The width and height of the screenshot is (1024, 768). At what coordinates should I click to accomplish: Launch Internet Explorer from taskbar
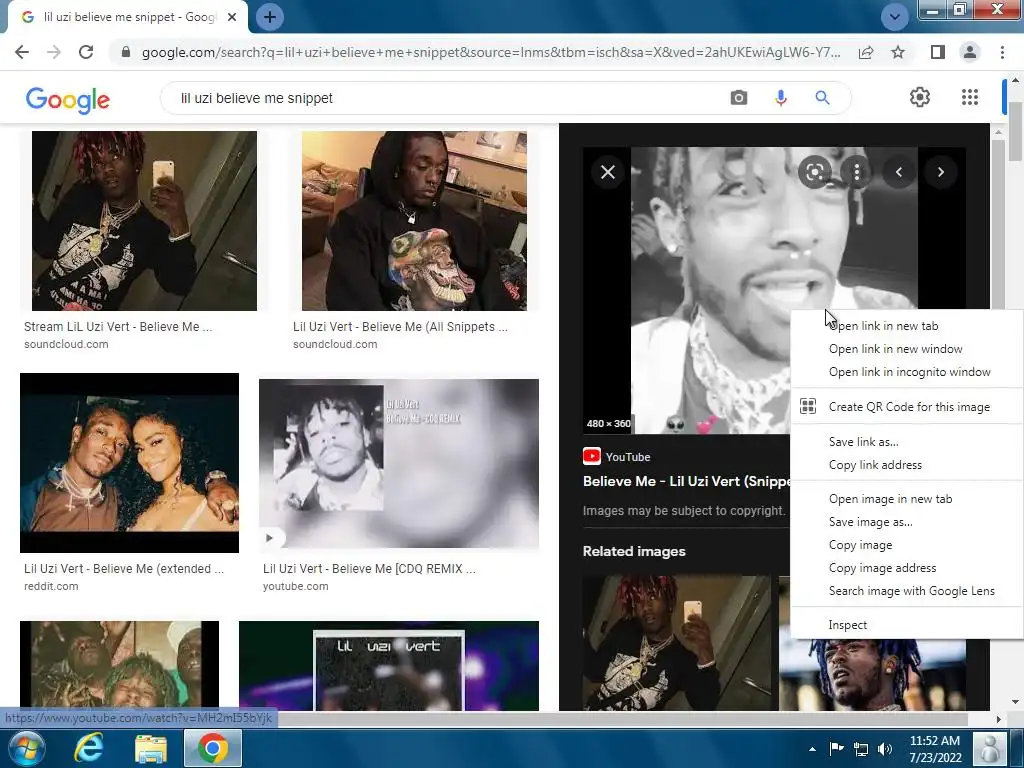coord(89,748)
